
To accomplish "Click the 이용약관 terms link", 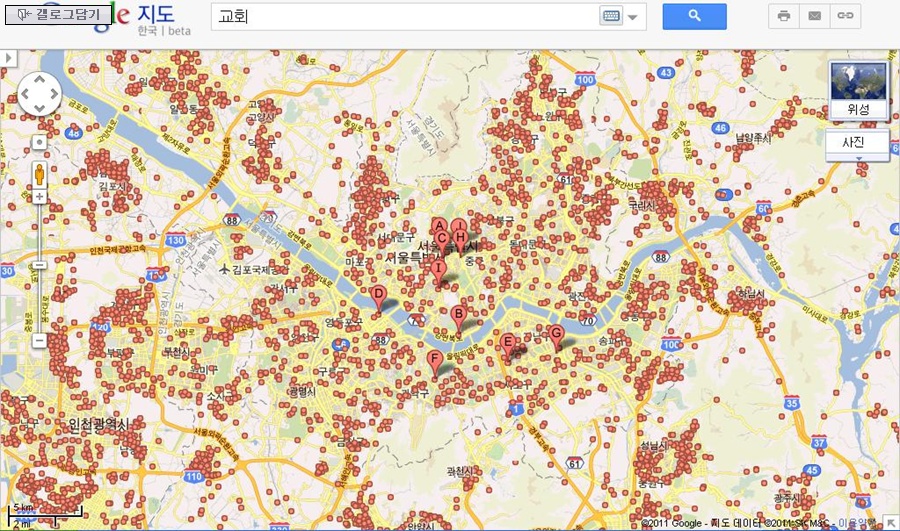I will [857, 523].
